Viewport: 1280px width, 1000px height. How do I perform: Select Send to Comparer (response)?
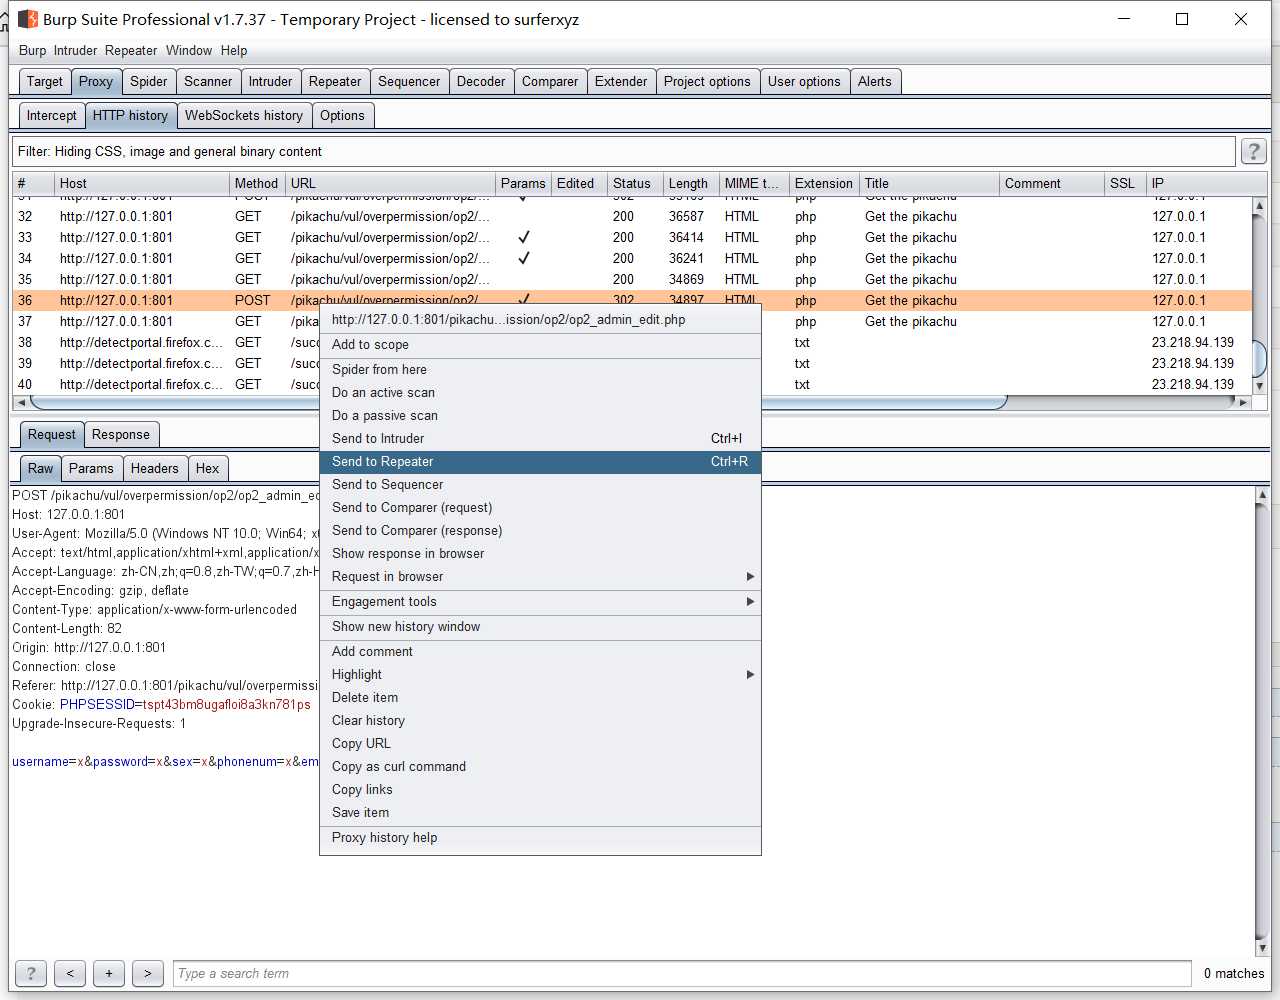[540, 530]
